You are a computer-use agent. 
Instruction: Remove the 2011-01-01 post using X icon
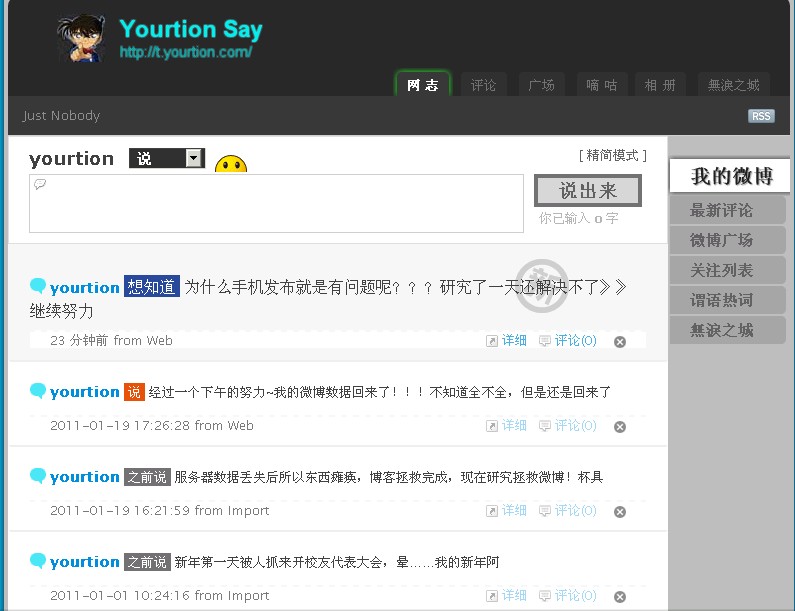[620, 597]
